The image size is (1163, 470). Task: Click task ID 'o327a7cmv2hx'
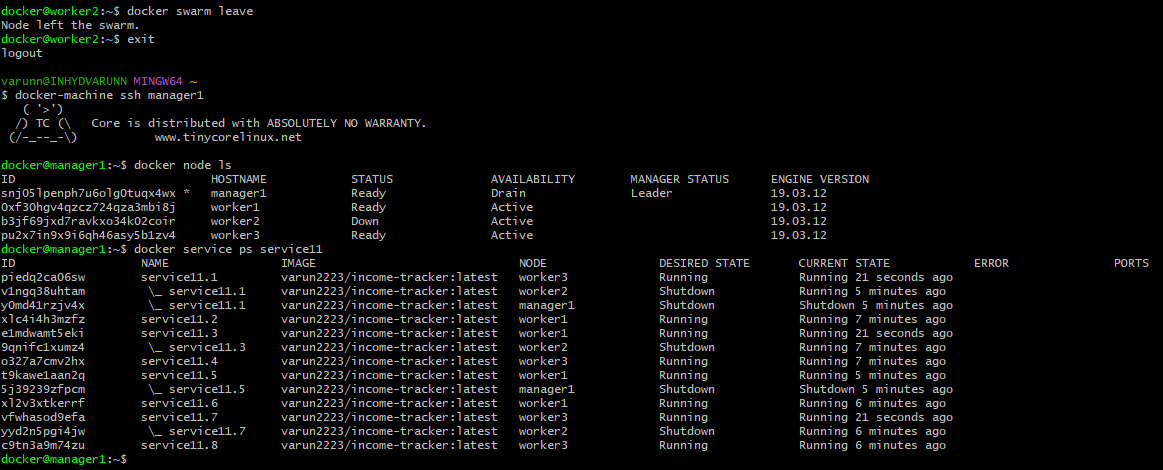tap(43, 362)
